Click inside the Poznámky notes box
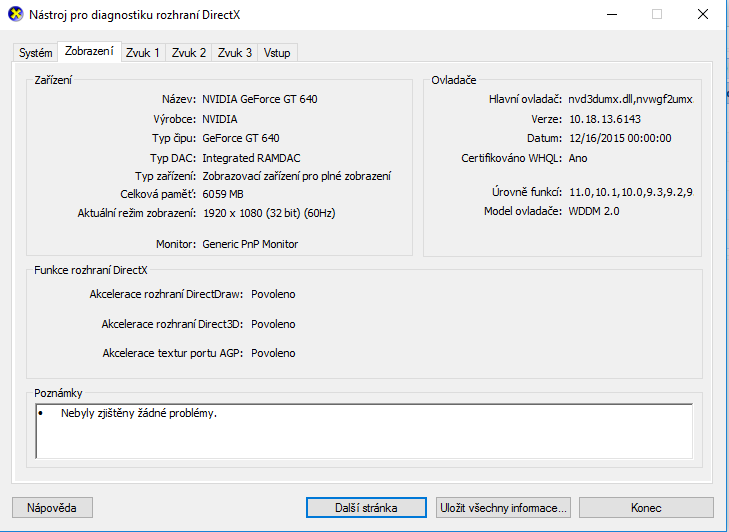The image size is (729, 532). pyautogui.click(x=363, y=430)
